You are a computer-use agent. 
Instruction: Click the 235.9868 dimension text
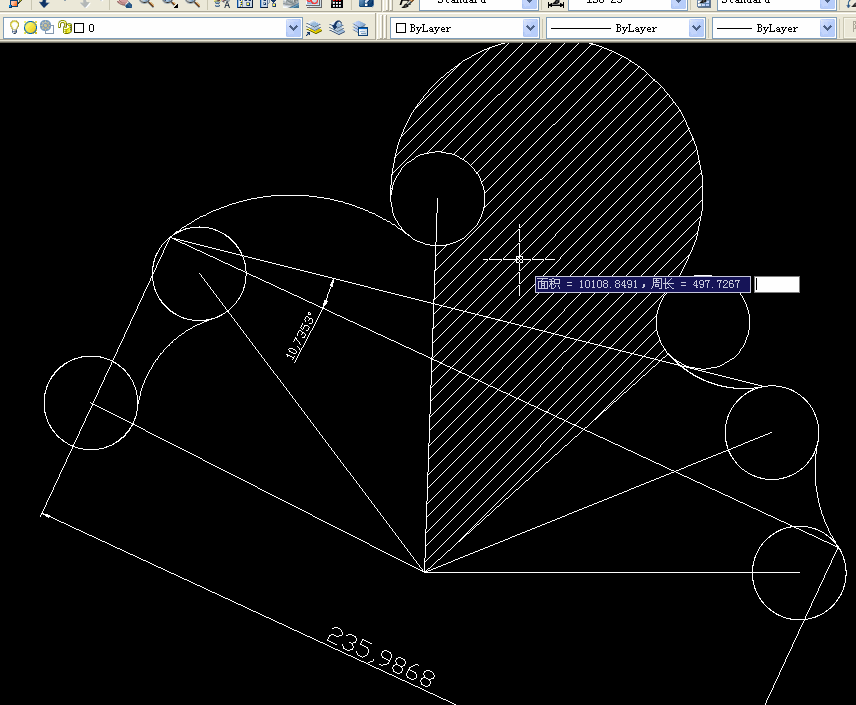(x=381, y=657)
